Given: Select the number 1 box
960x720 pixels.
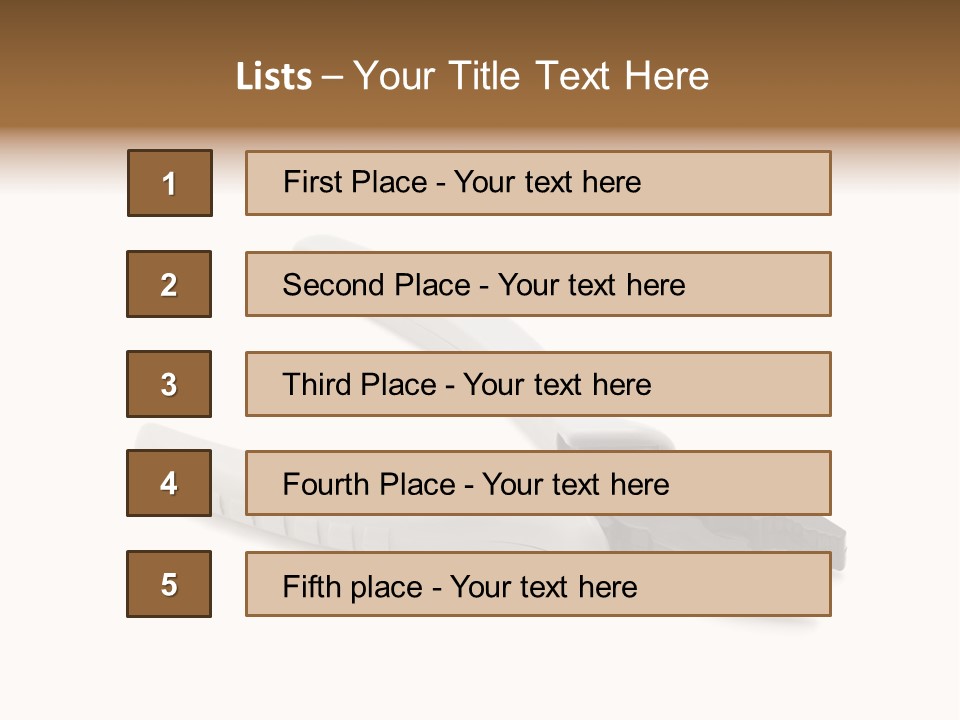Looking at the screenshot, I should pos(170,183).
